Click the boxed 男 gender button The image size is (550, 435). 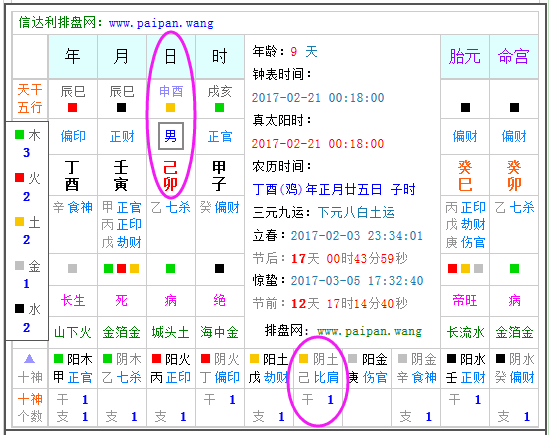tap(171, 136)
